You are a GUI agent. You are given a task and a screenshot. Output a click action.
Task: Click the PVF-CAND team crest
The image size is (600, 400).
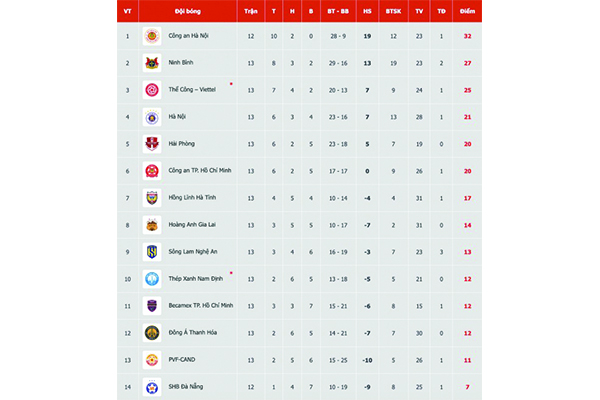click(x=152, y=360)
